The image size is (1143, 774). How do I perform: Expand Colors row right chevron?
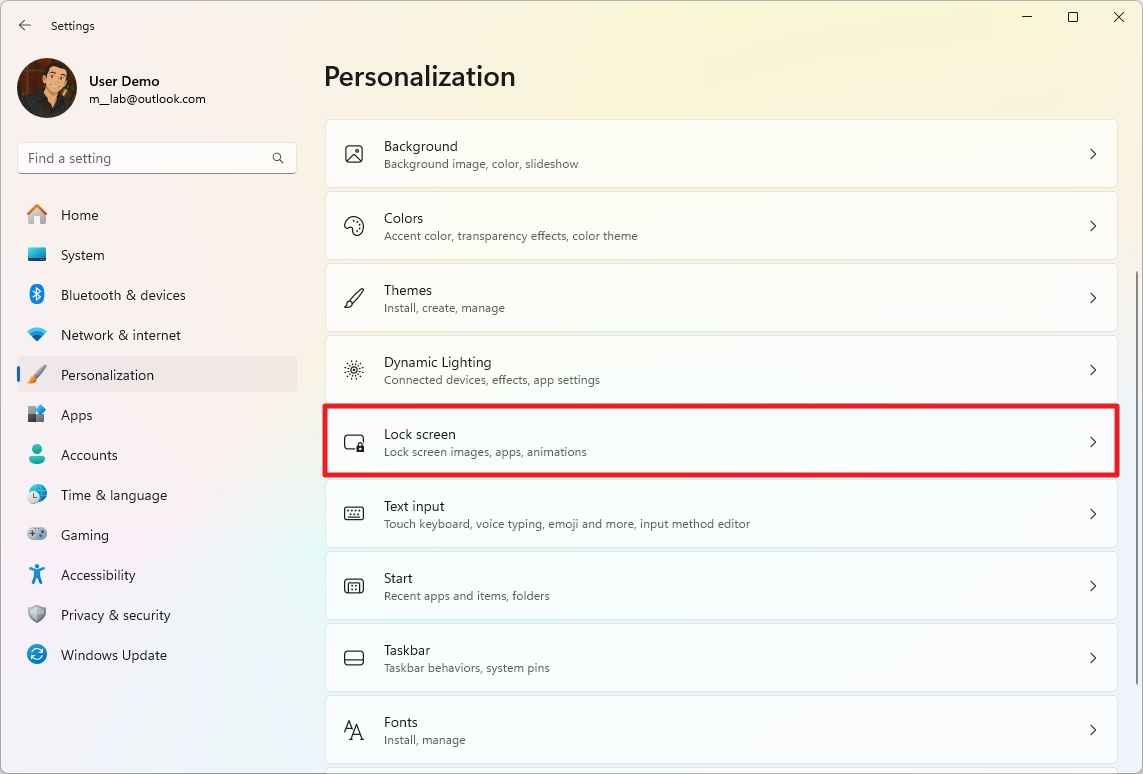tap(1093, 226)
